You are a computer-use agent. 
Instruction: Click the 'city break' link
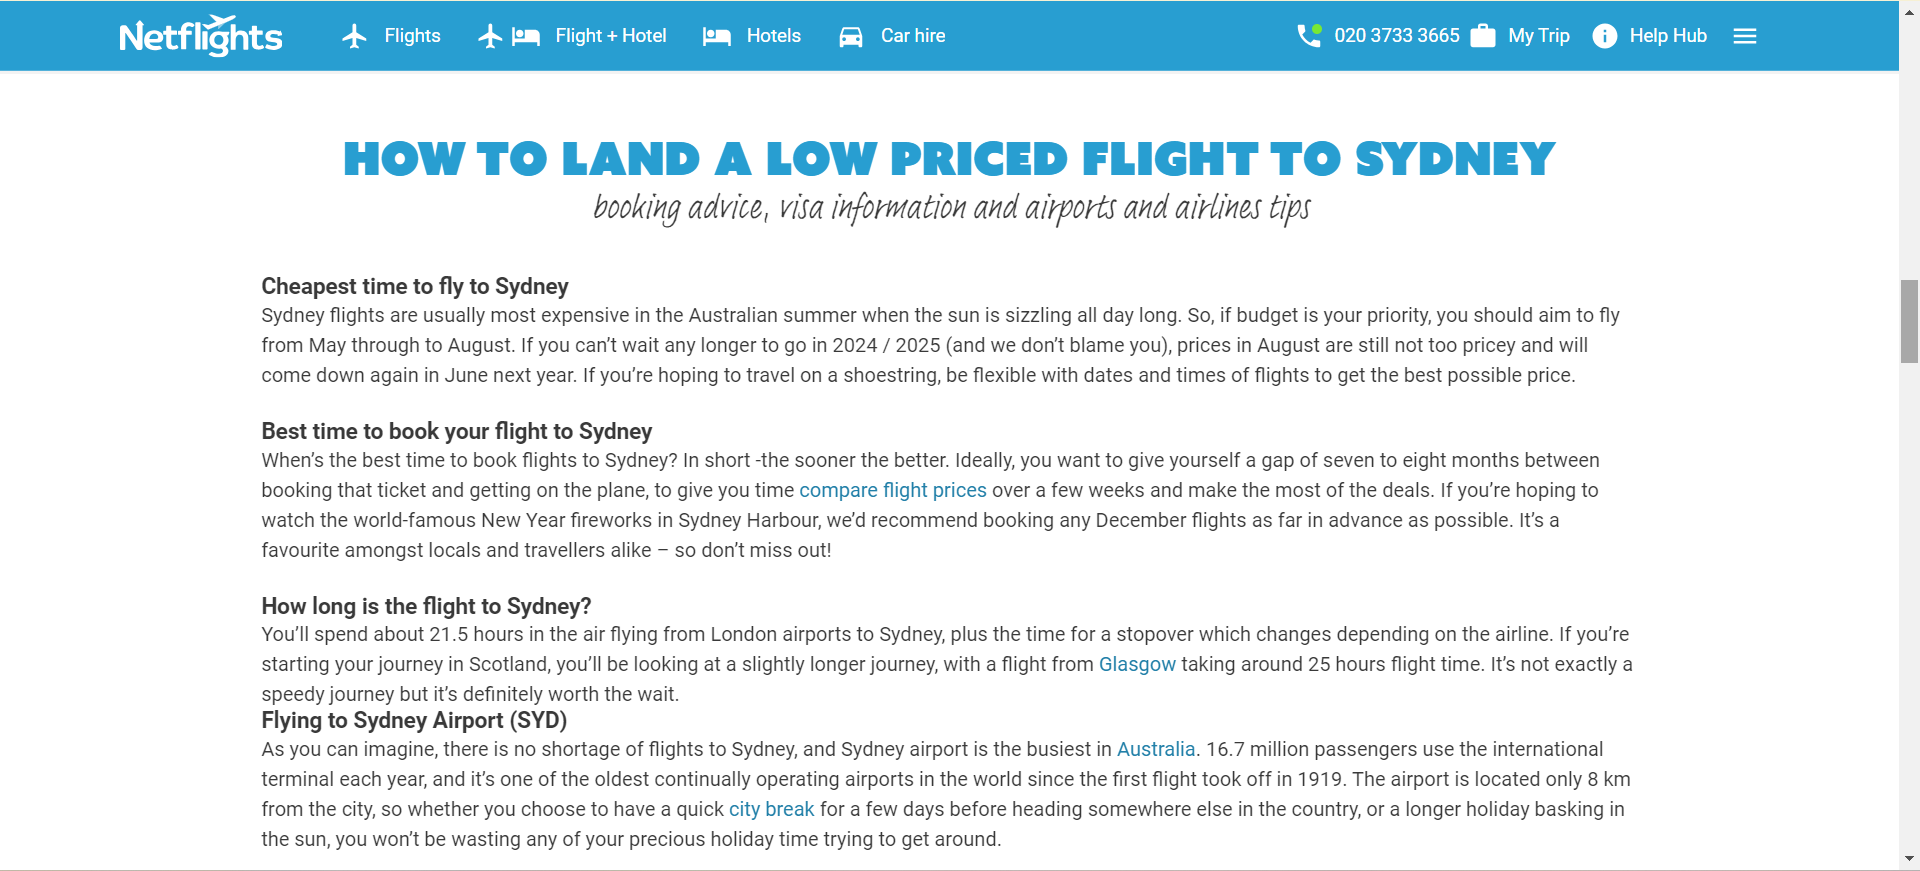pos(771,809)
